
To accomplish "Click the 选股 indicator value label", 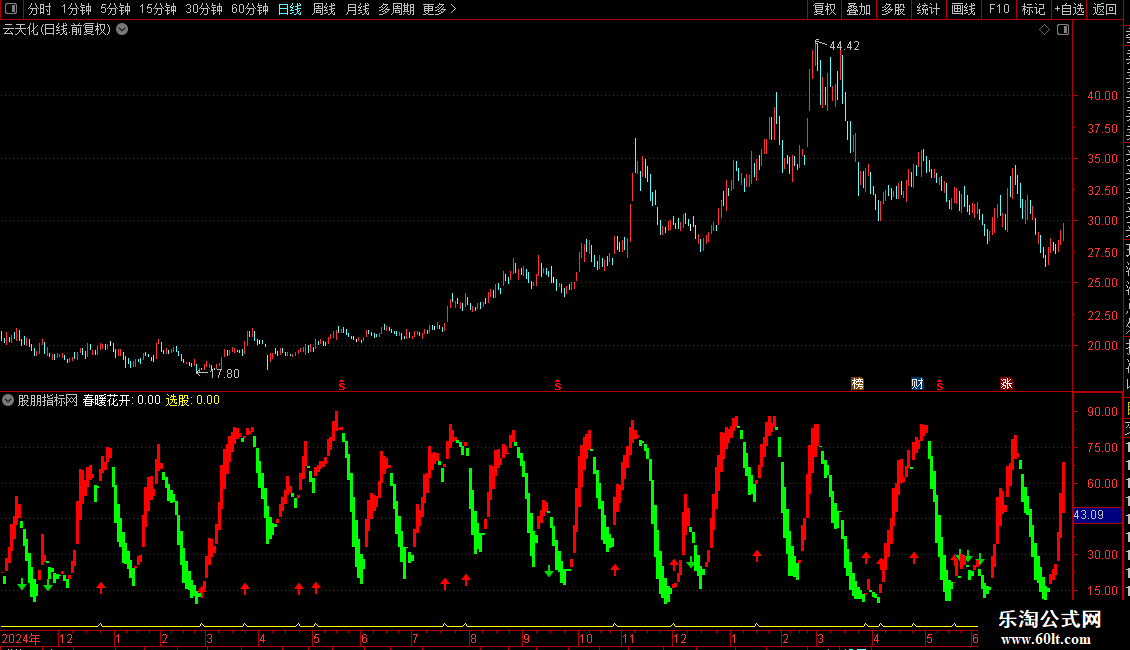I will pos(193,400).
